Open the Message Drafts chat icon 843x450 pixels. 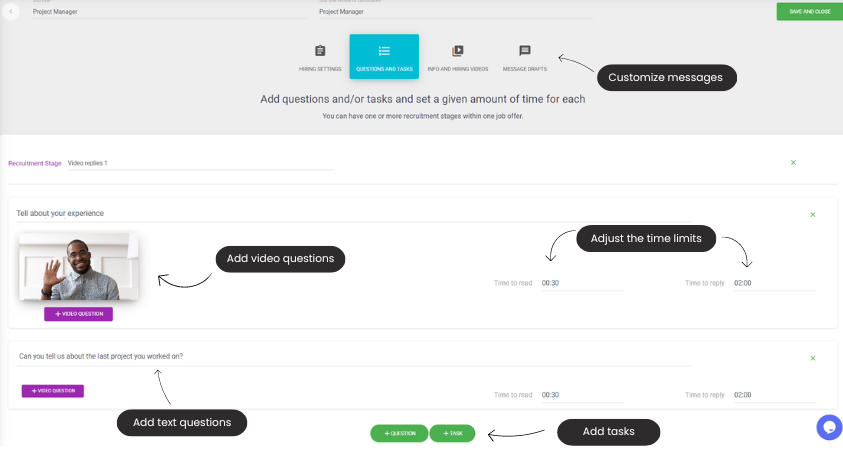coord(525,51)
